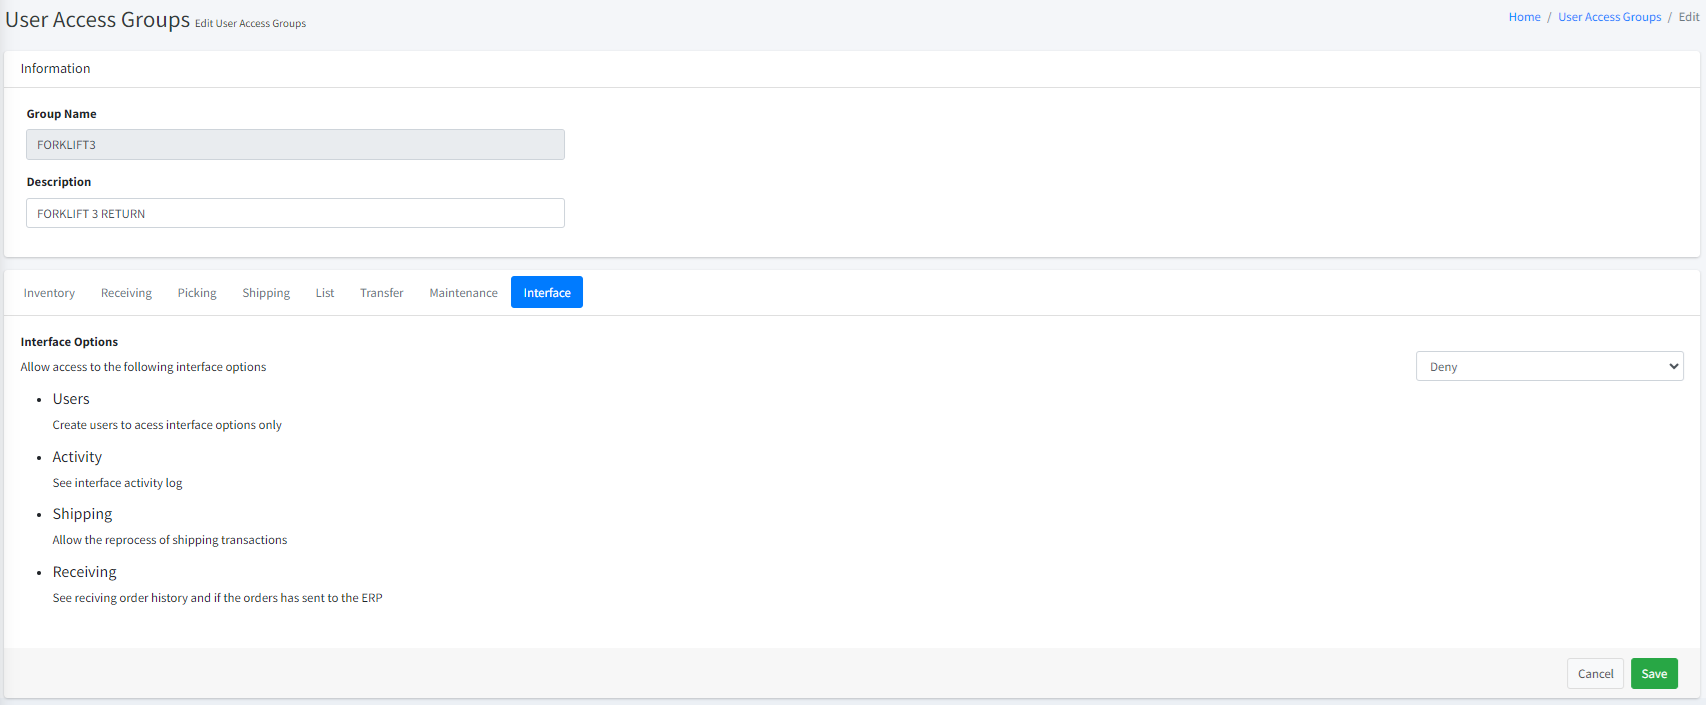This screenshot has width=1706, height=705.
Task: Open the Inventory permissions tab
Action: (x=49, y=293)
